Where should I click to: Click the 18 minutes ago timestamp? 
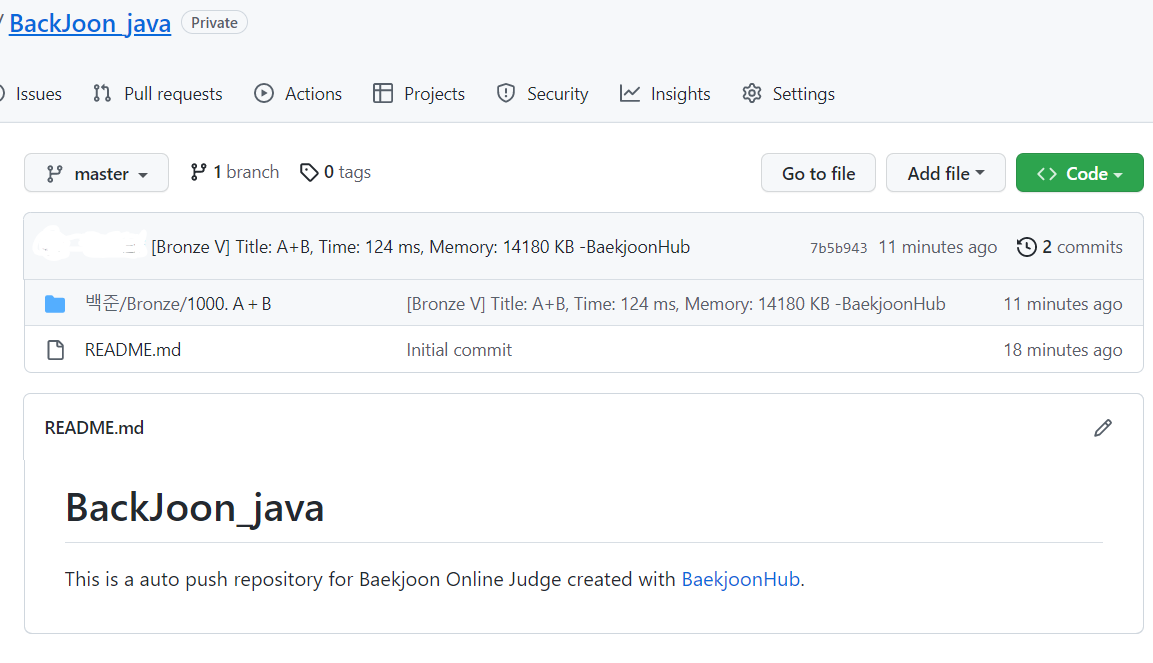coord(1063,350)
